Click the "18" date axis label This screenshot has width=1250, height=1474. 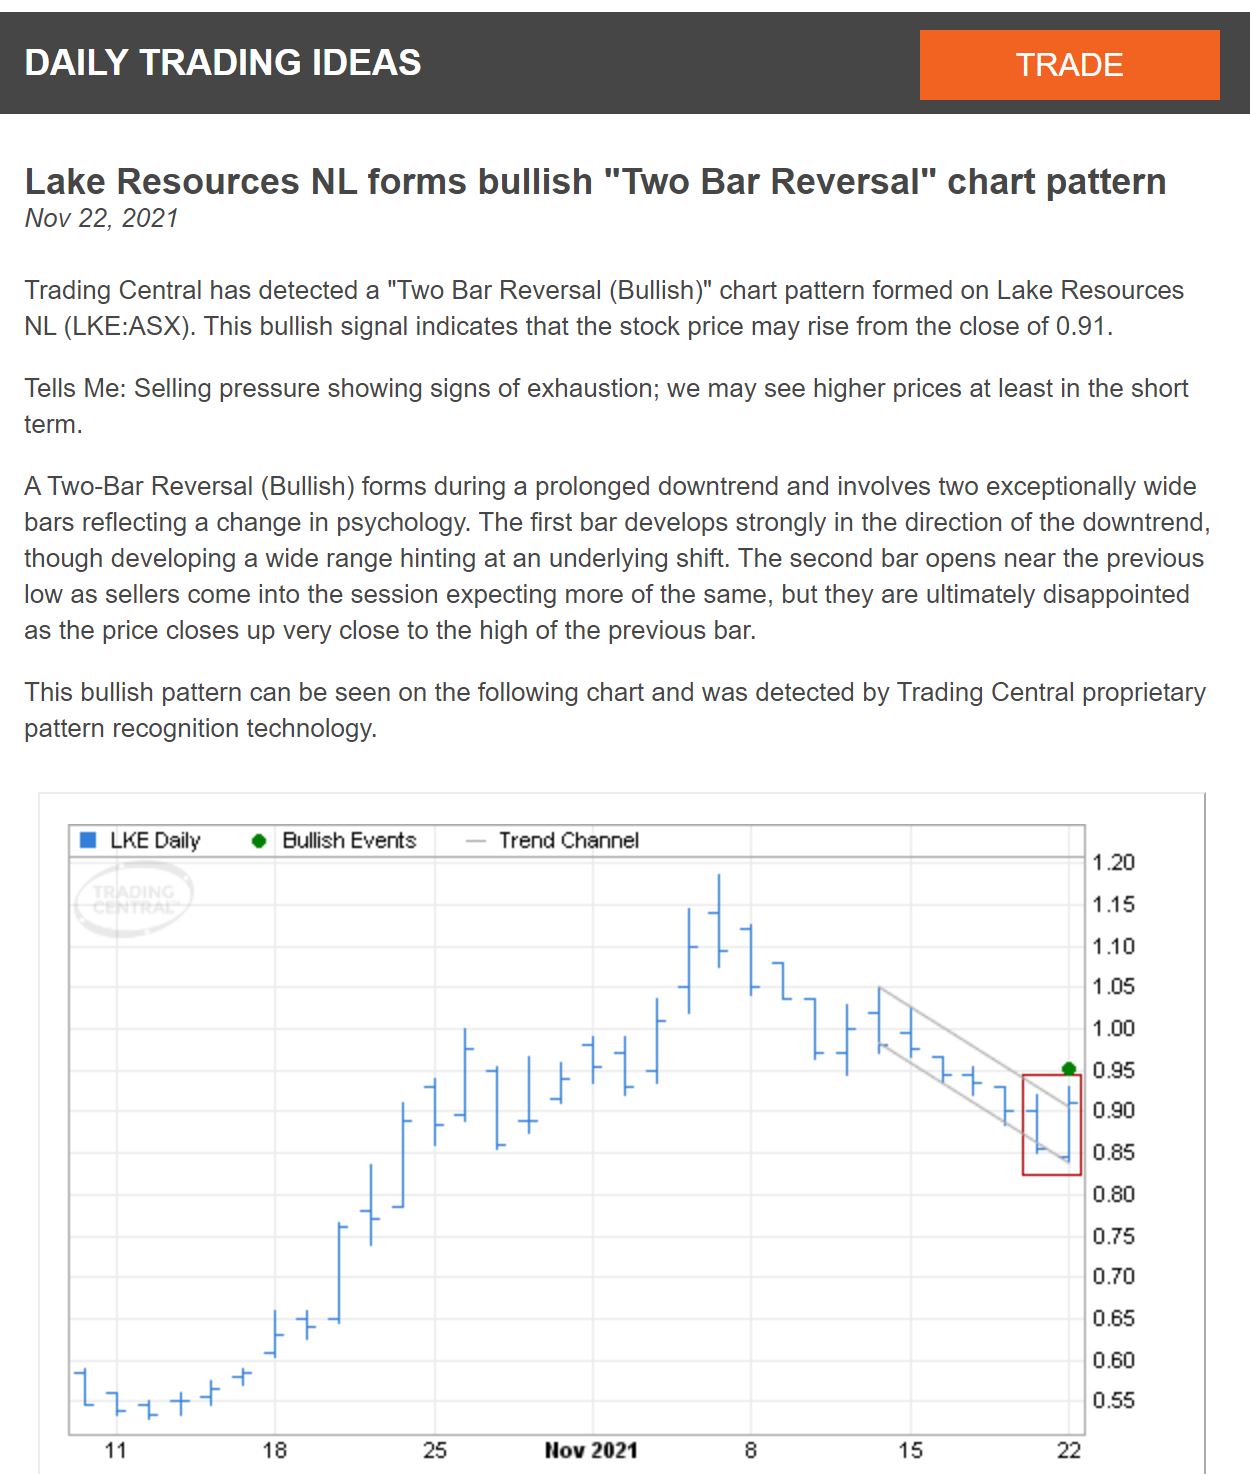click(275, 1450)
